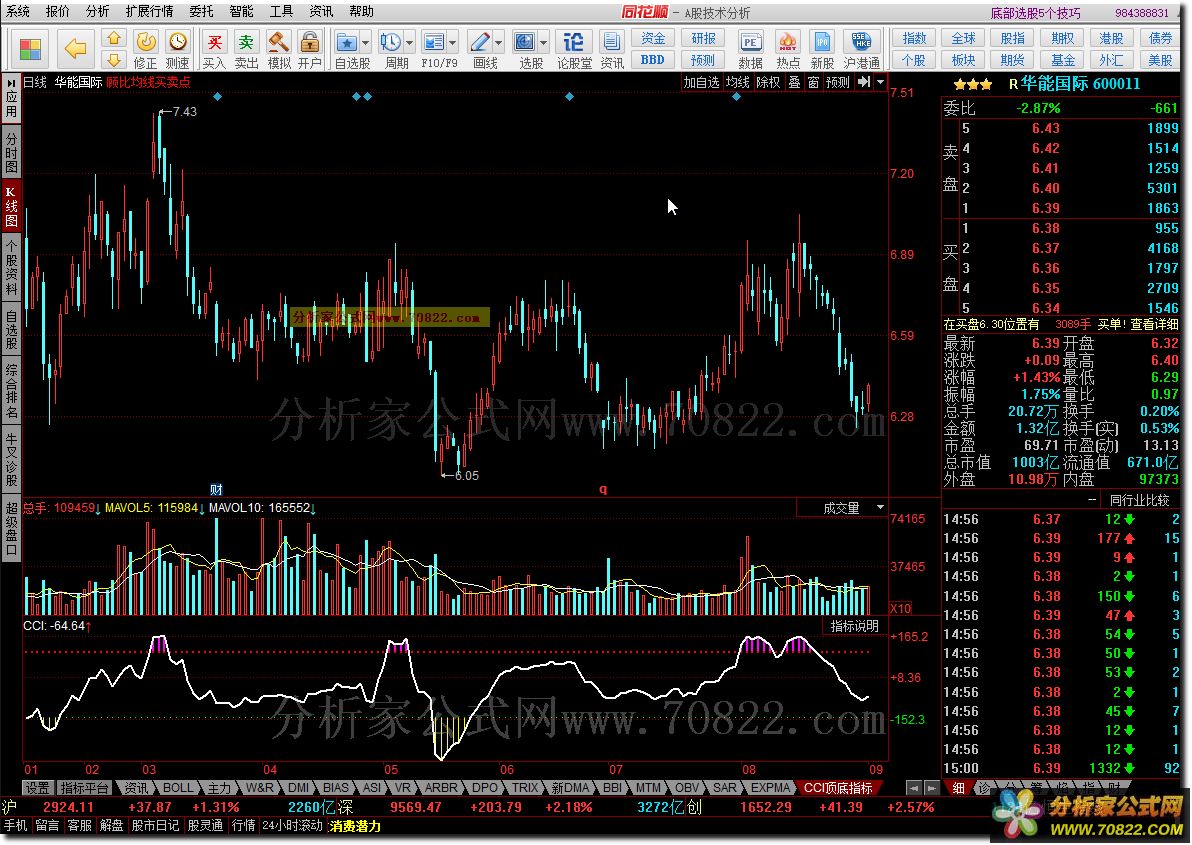Open the 同行业比较 panel option
Image resolution: width=1192 pixels, height=845 pixels.
[x=1139, y=500]
